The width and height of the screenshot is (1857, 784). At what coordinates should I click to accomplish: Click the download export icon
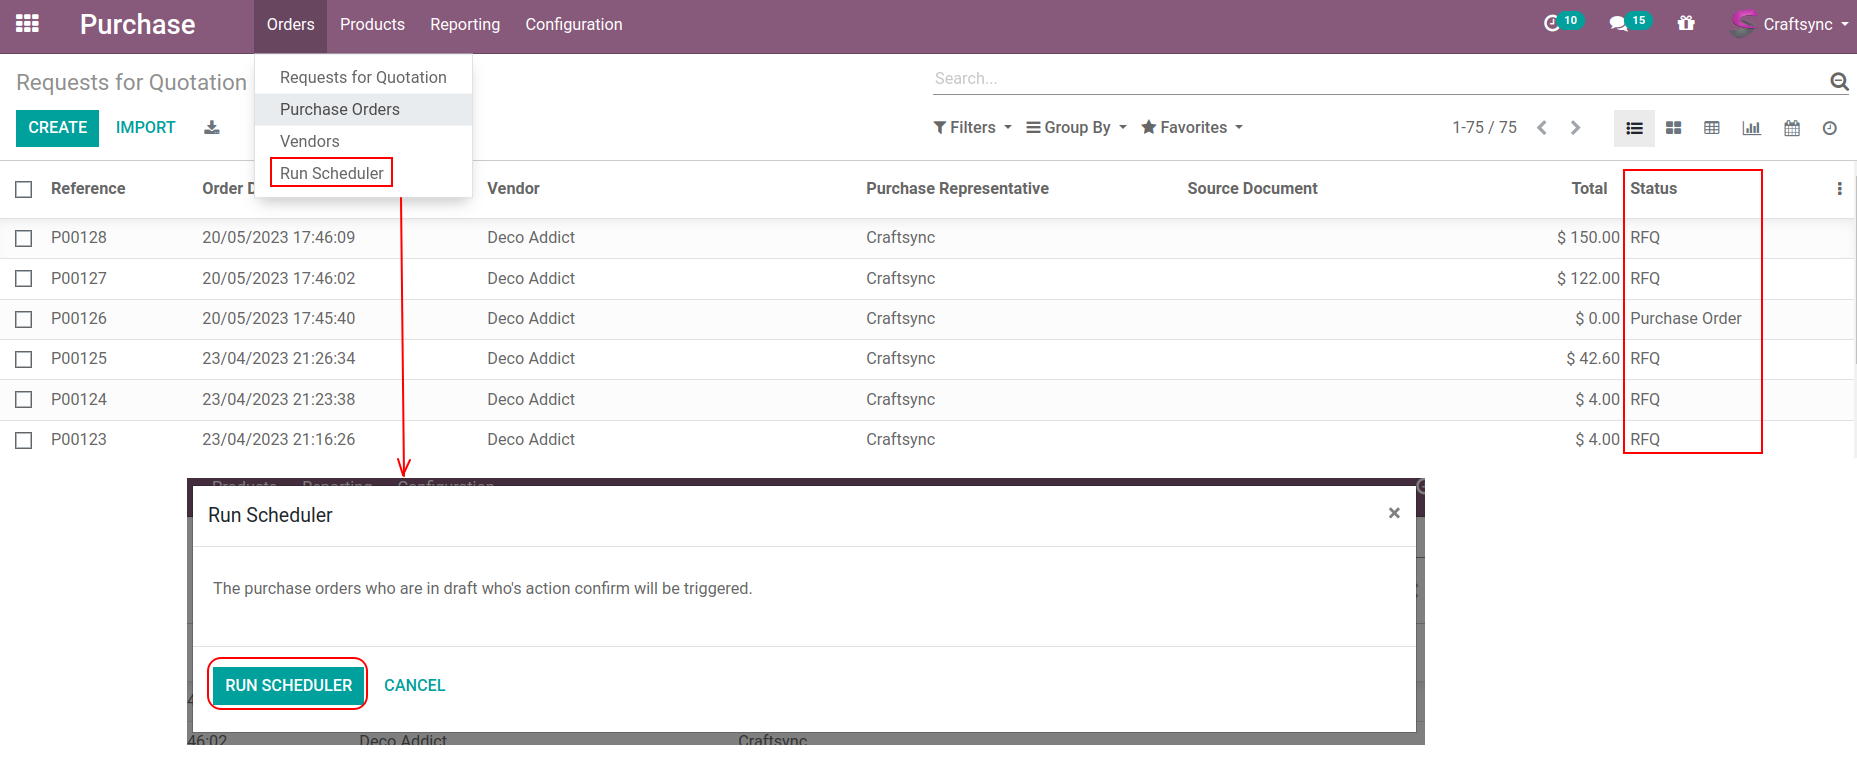coord(212,127)
